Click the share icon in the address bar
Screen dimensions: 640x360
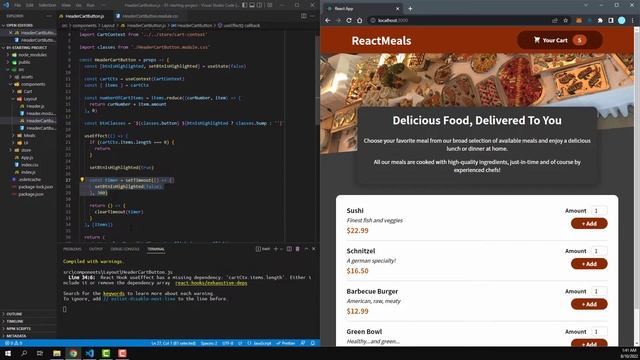point(555,20)
